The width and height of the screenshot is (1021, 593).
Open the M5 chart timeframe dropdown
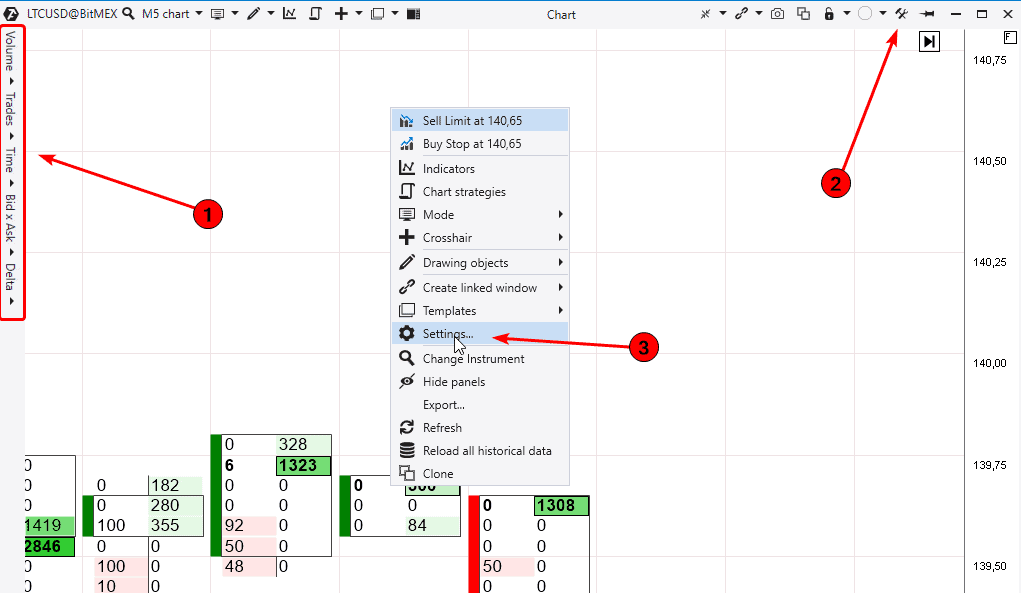tap(172, 14)
